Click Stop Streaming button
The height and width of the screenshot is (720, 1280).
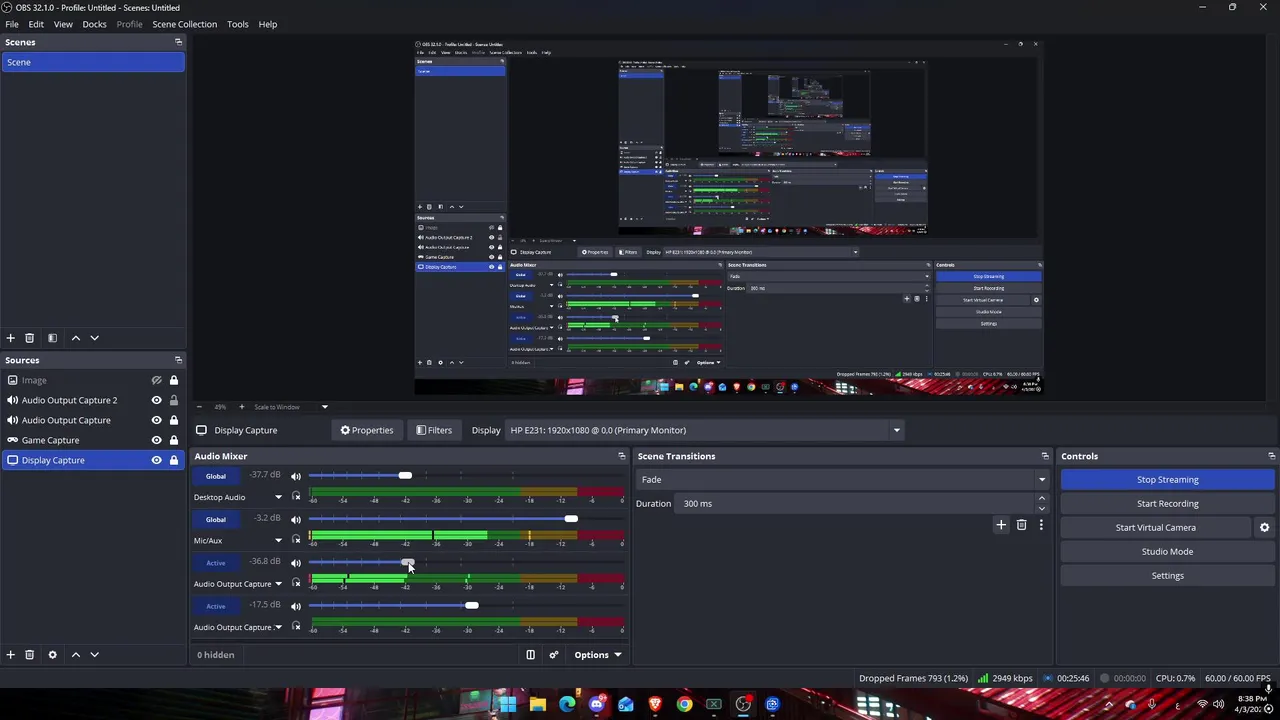click(1167, 480)
